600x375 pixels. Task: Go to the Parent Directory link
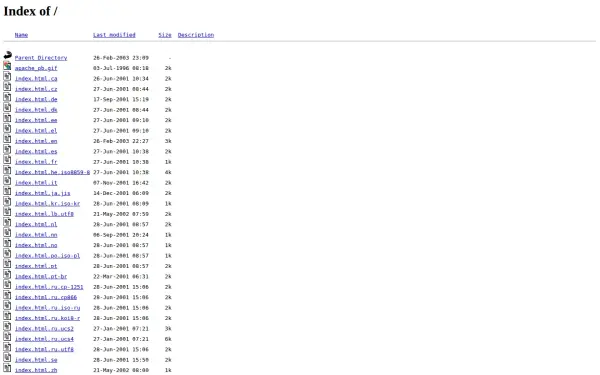pyautogui.click(x=41, y=58)
